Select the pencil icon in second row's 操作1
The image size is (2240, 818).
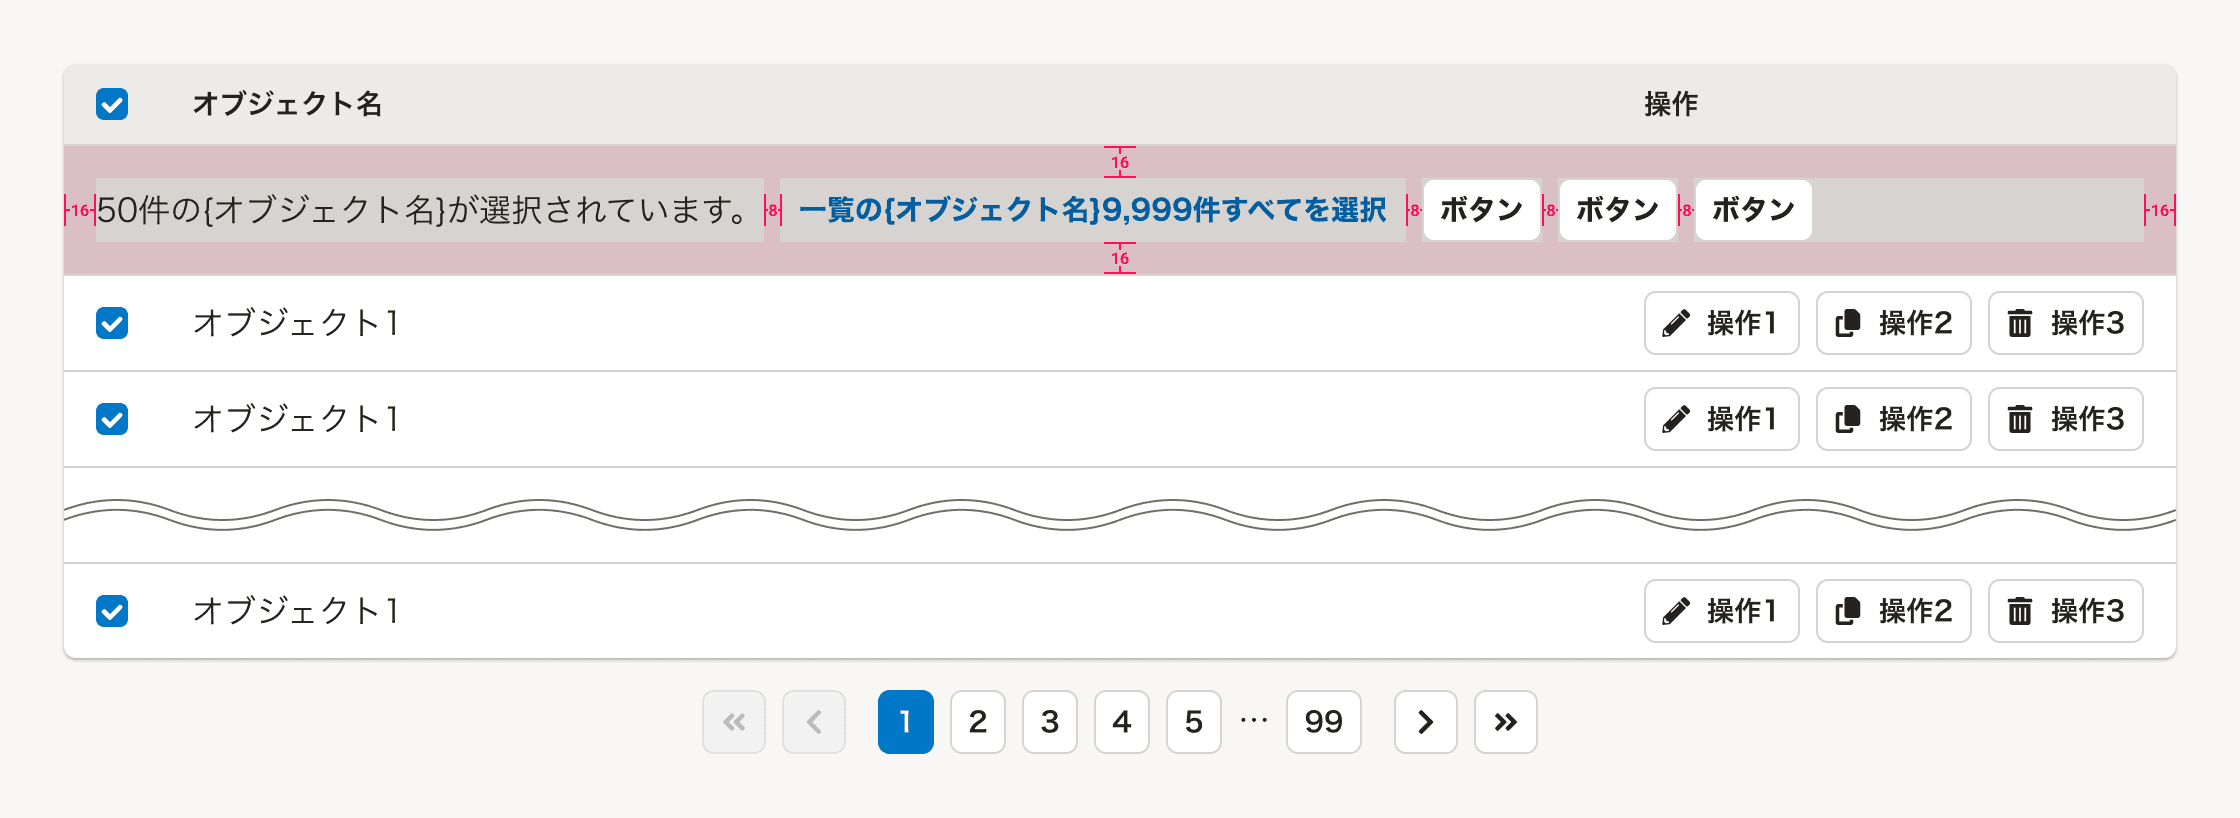click(x=1676, y=419)
